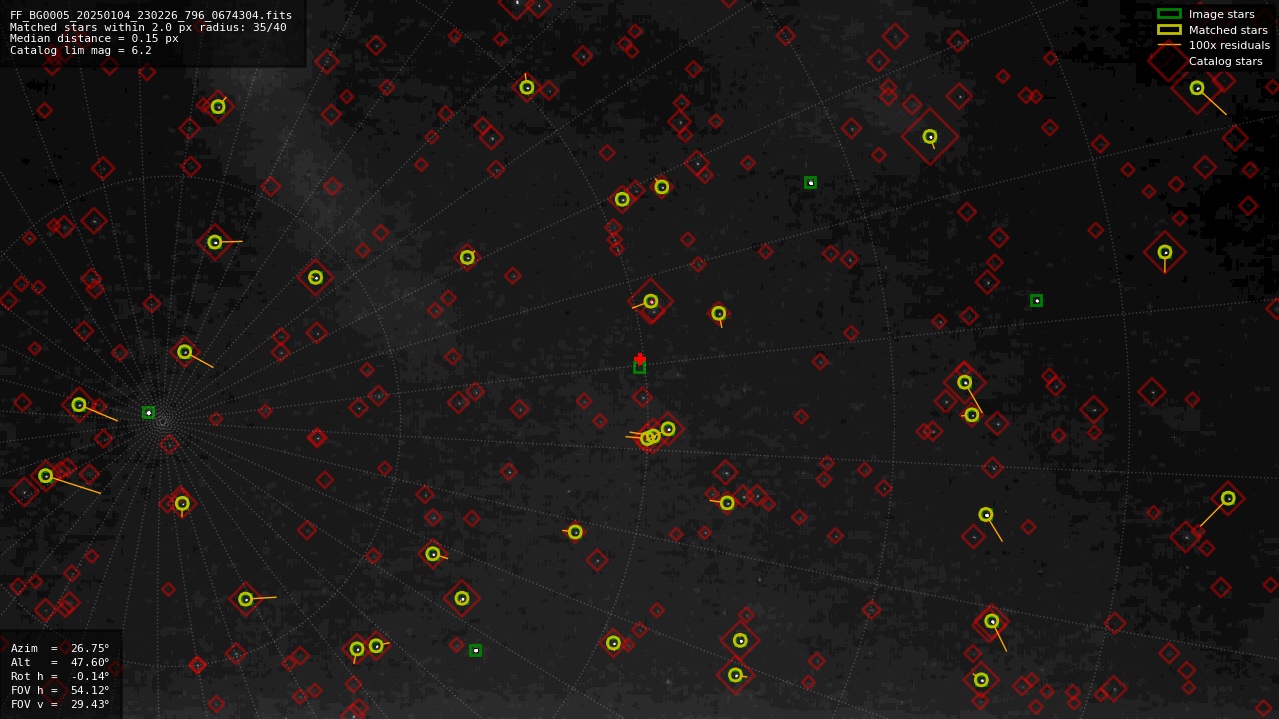1279x719 pixels.
Task: Click the FOV v = 29.43° readout
Action: tap(60, 704)
